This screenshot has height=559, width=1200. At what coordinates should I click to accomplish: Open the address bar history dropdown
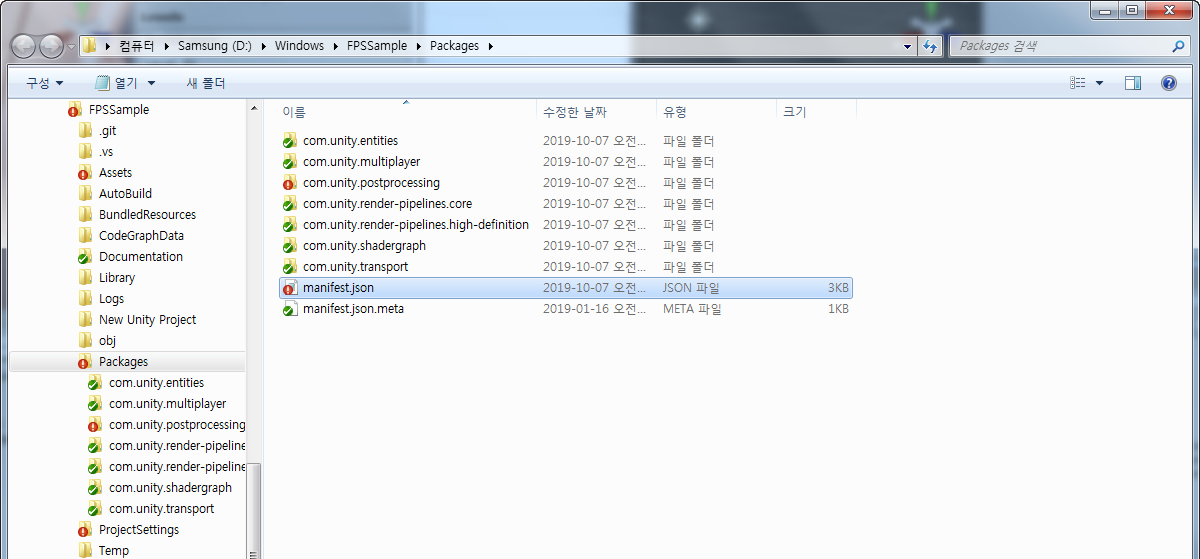[x=907, y=46]
